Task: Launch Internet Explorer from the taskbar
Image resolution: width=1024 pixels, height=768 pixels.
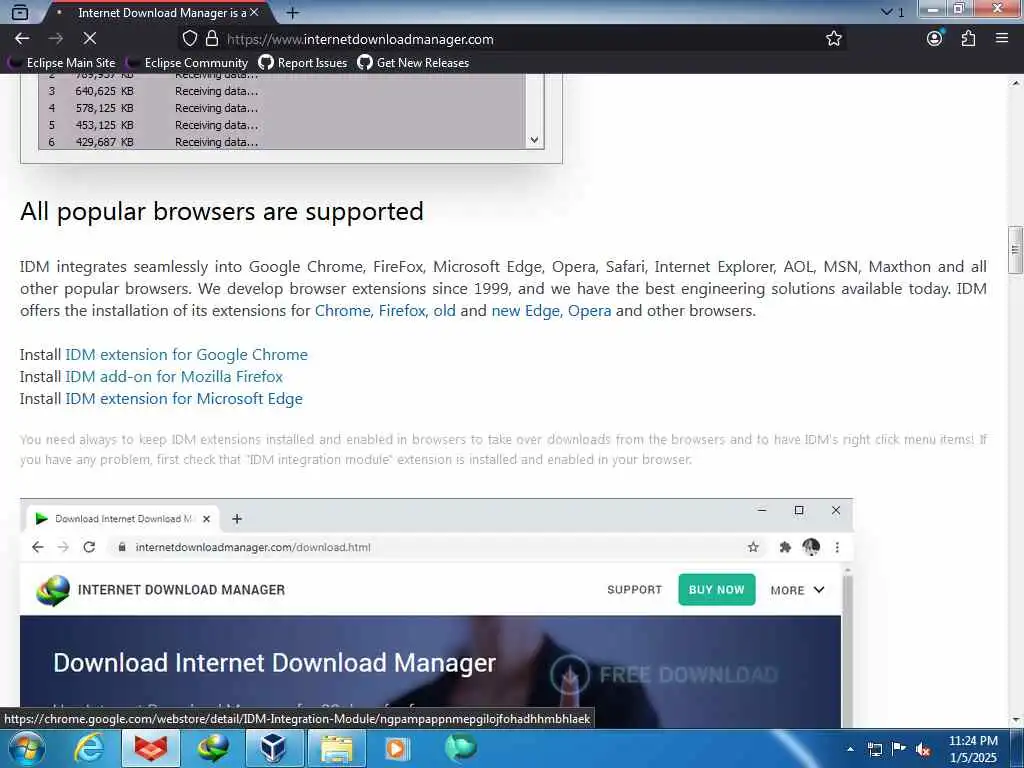Action: point(89,748)
